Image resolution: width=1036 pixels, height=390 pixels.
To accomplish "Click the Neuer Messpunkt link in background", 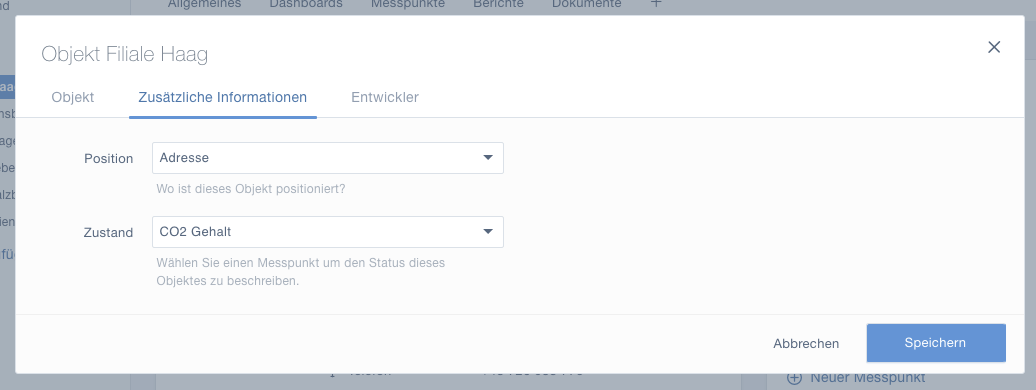I will 868,378.
